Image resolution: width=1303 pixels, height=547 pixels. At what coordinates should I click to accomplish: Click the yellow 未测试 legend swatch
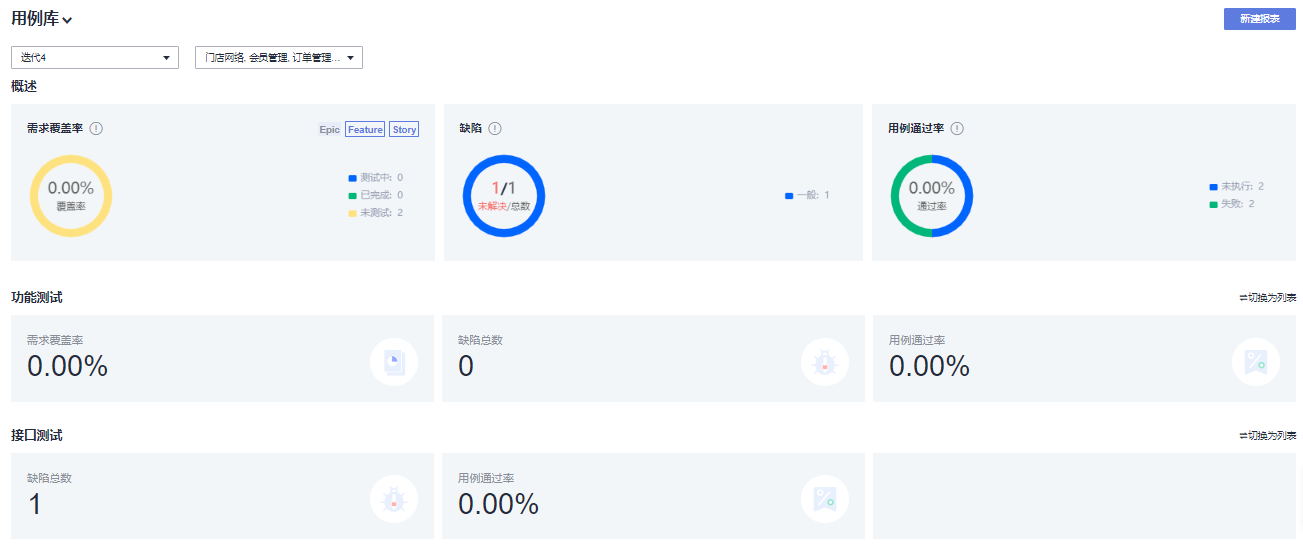pyautogui.click(x=352, y=213)
